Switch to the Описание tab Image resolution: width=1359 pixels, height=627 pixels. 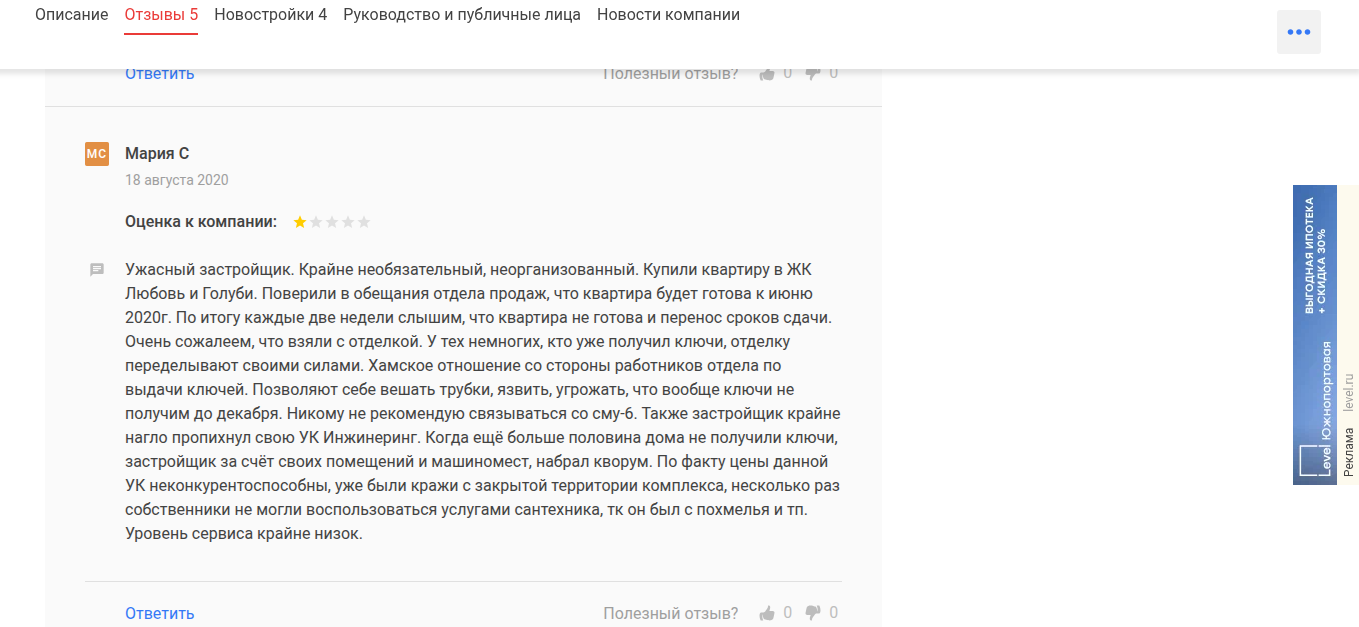71,14
